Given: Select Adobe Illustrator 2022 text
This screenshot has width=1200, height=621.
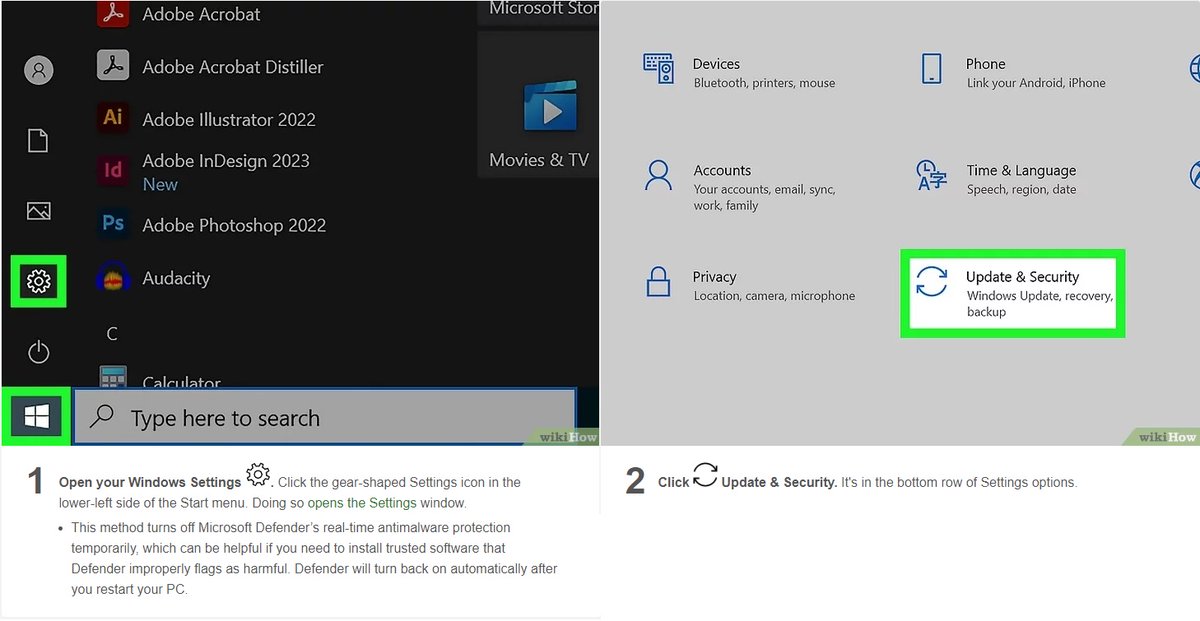Looking at the screenshot, I should 229,119.
